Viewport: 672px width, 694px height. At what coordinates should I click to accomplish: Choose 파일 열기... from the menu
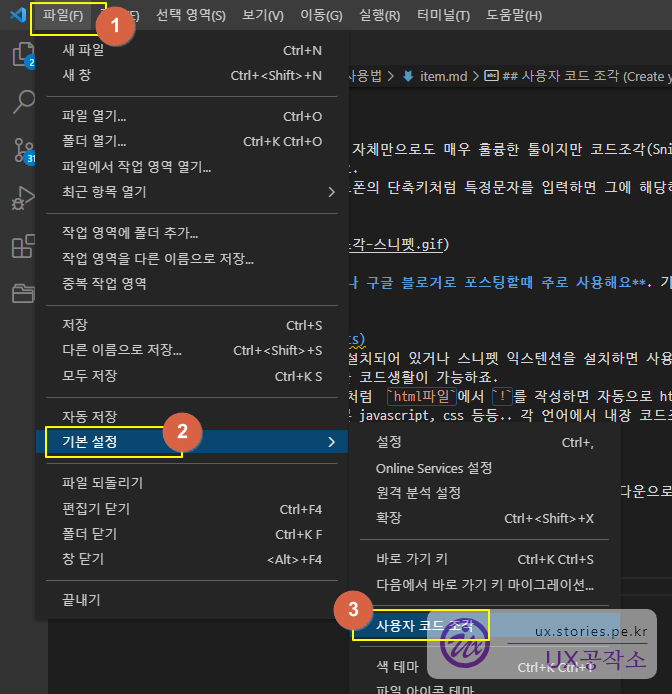[192, 116]
